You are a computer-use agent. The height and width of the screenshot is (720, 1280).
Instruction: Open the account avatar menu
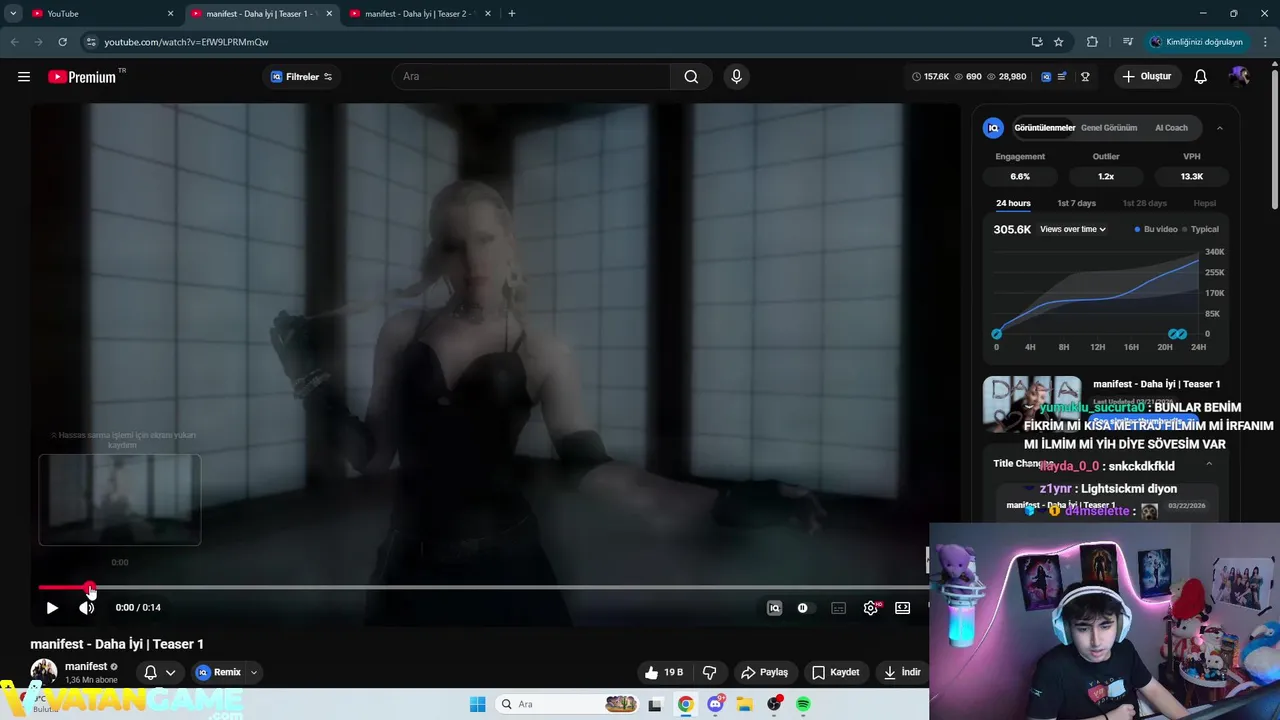pos(1239,77)
